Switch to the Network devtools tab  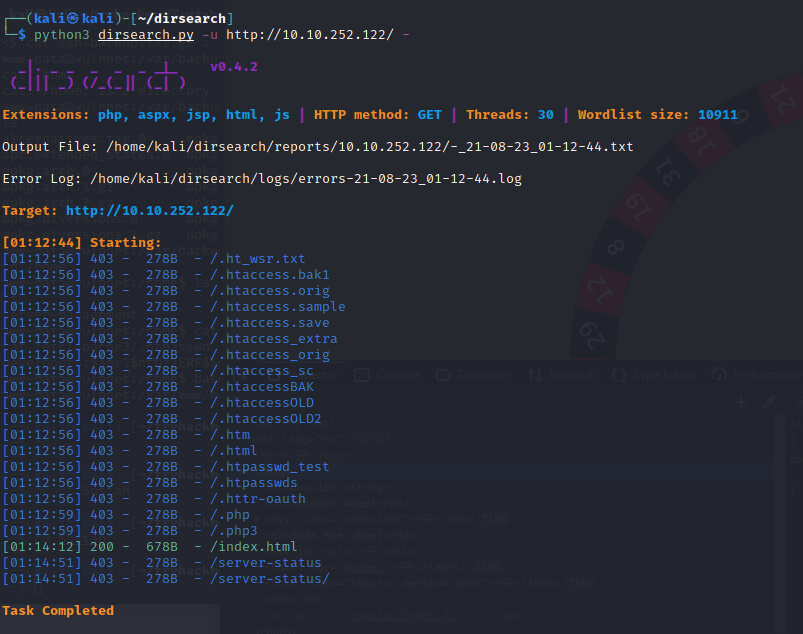[x=567, y=375]
